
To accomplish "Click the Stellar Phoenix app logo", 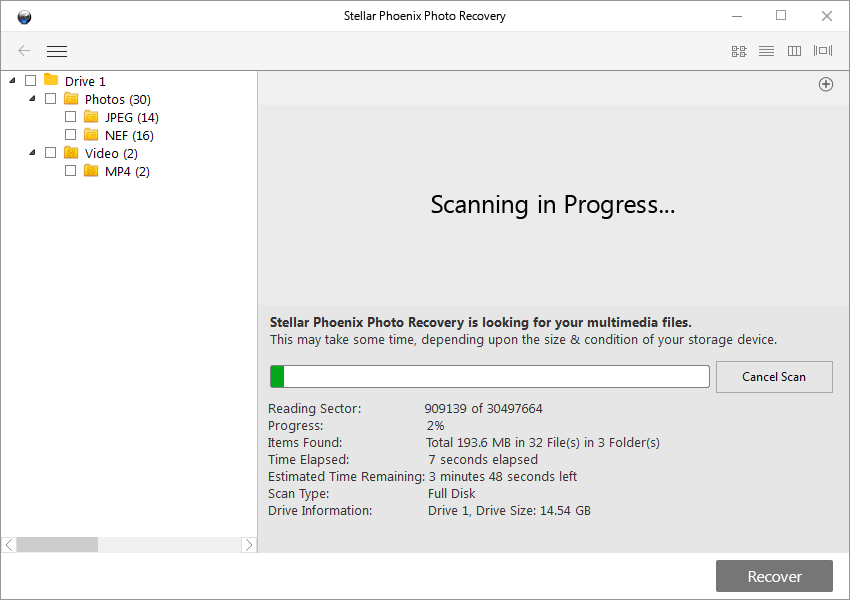I will click(x=24, y=17).
